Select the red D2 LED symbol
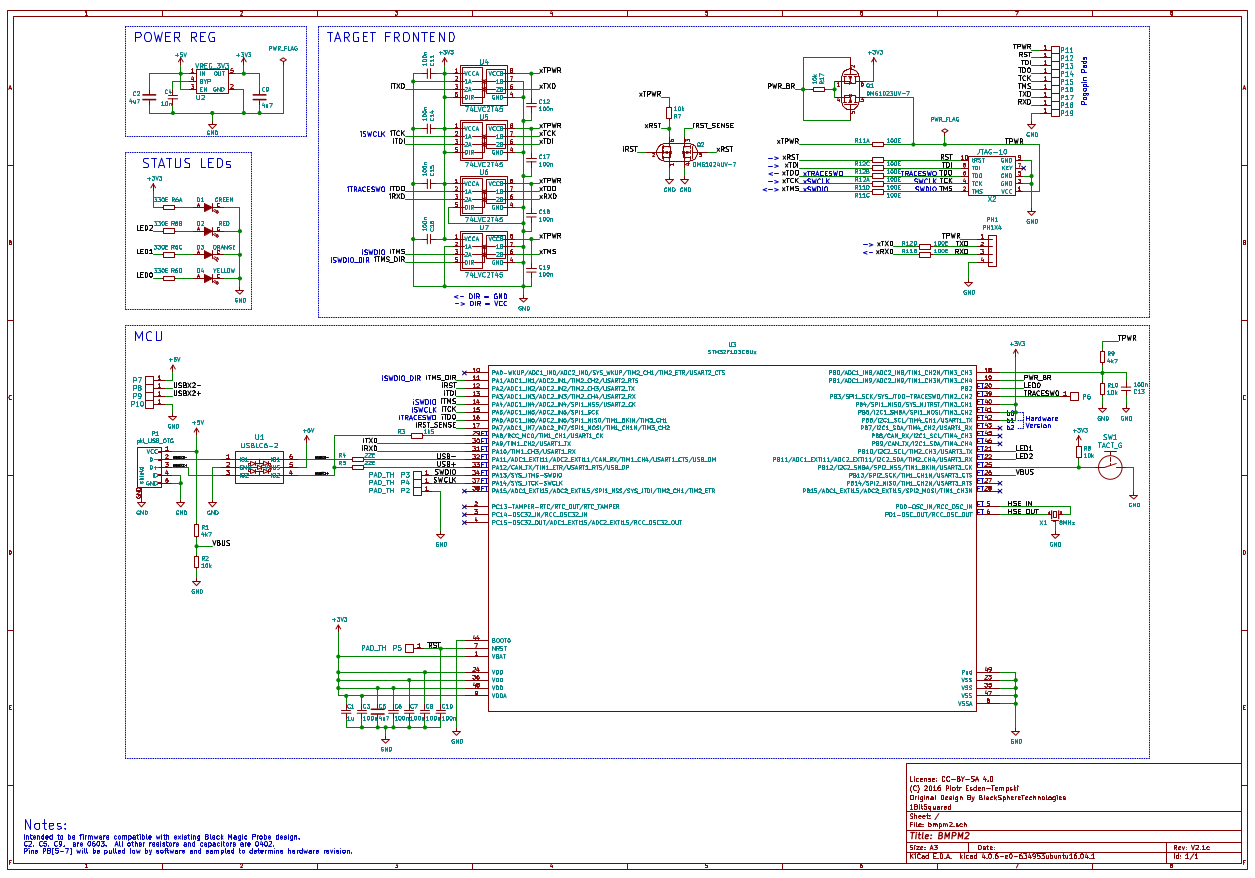 coord(209,231)
